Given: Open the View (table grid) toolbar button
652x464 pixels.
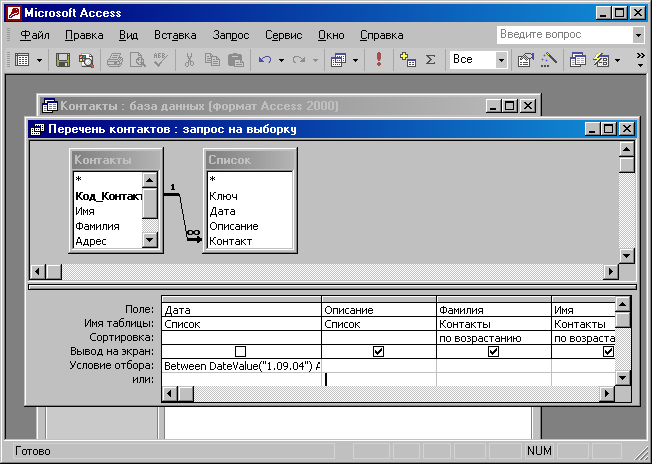Looking at the screenshot, I should pos(22,60).
